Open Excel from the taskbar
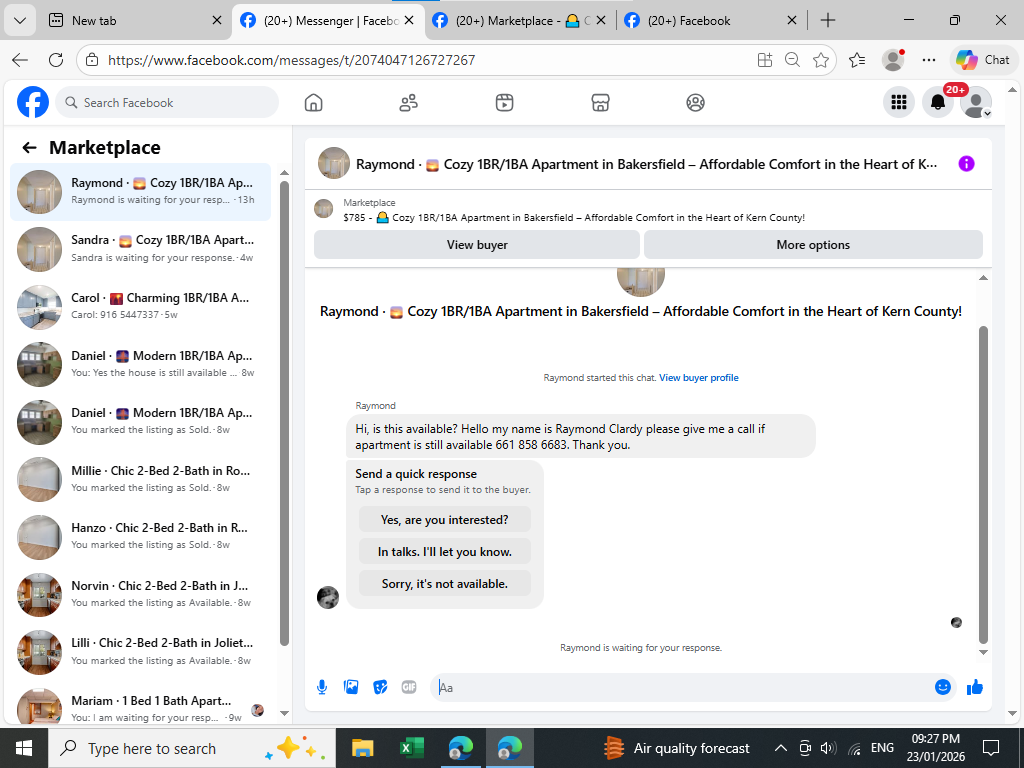The image size is (1024, 768). (411, 748)
